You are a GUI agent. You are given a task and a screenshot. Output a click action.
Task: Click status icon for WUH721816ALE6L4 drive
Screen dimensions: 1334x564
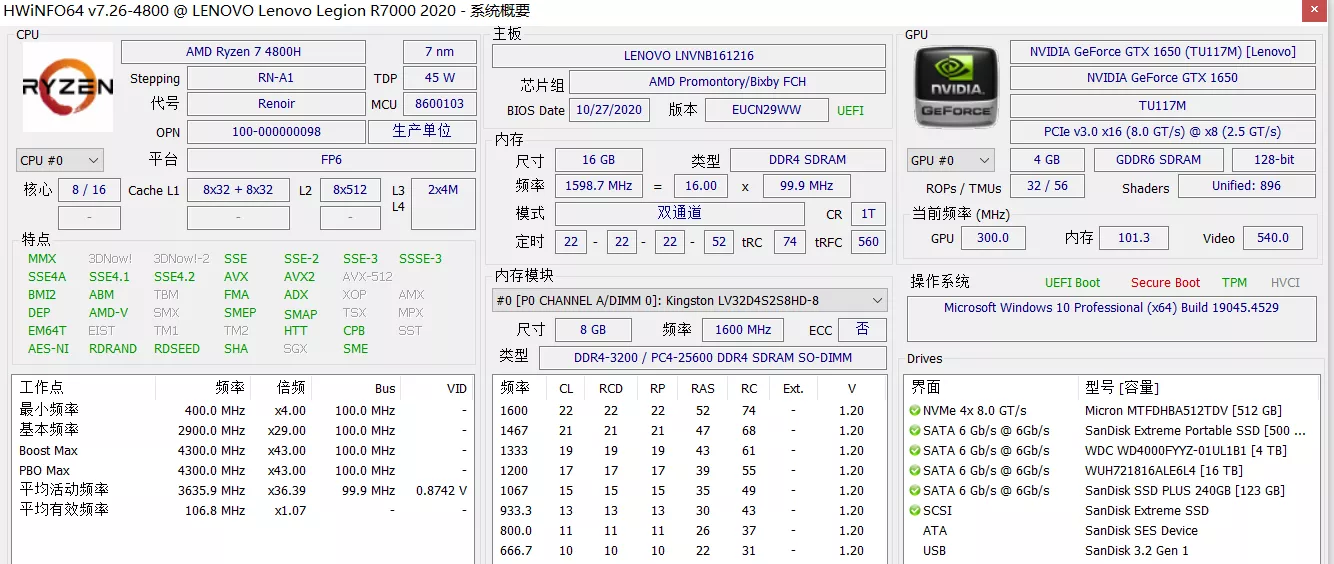915,471
